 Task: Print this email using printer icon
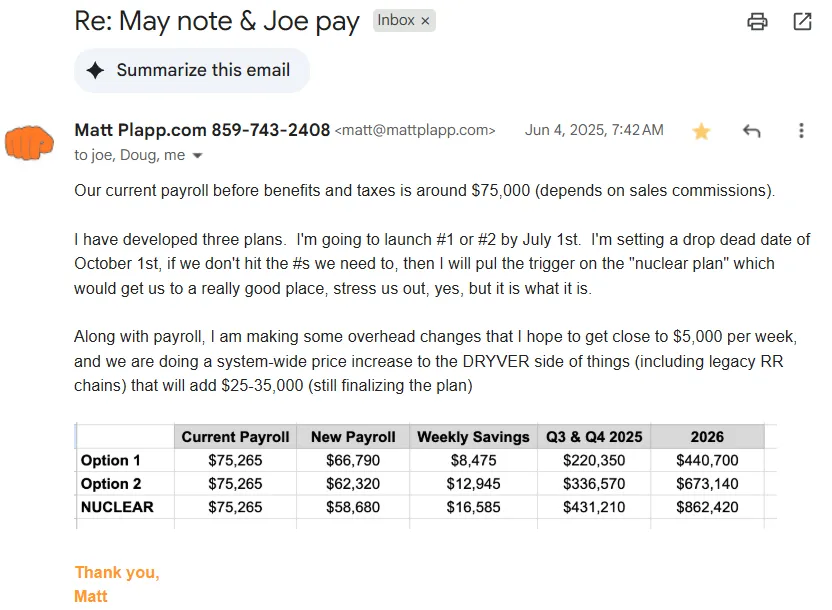[758, 21]
